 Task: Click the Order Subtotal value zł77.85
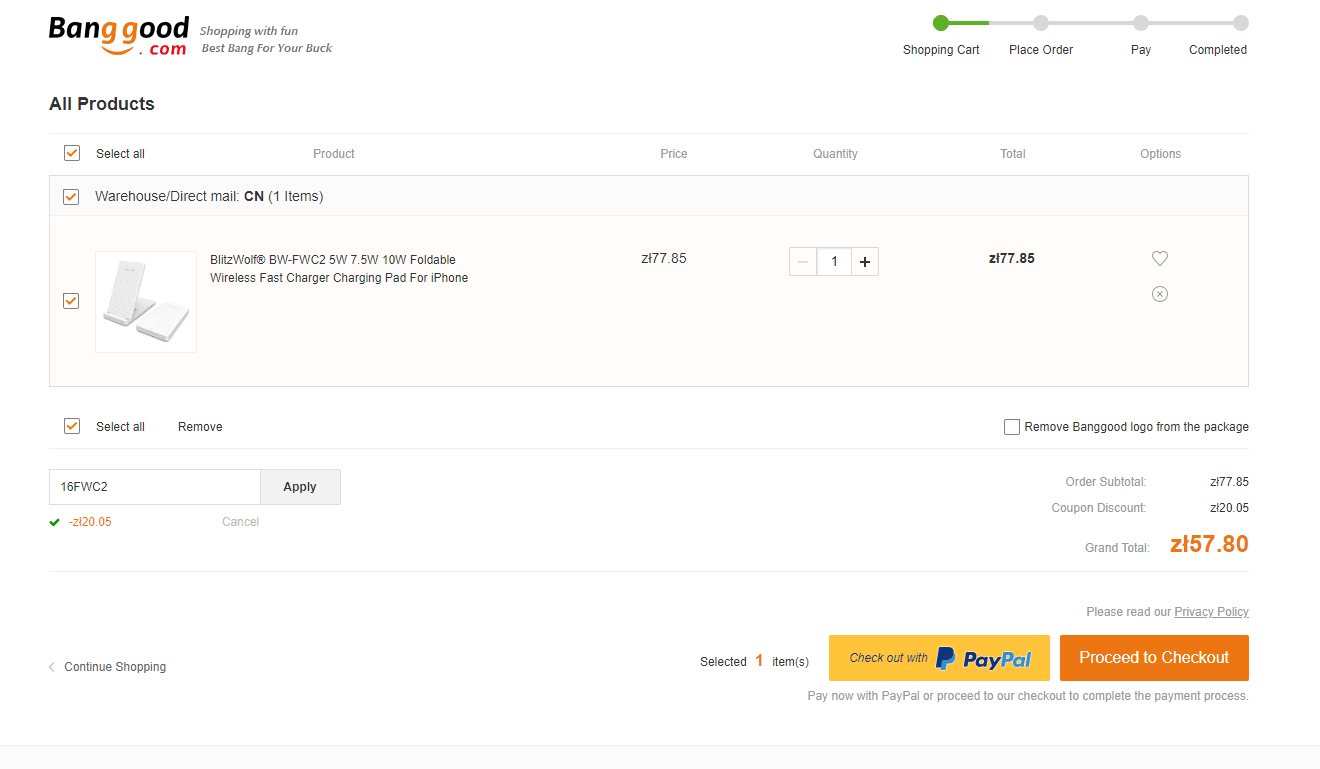(1229, 482)
